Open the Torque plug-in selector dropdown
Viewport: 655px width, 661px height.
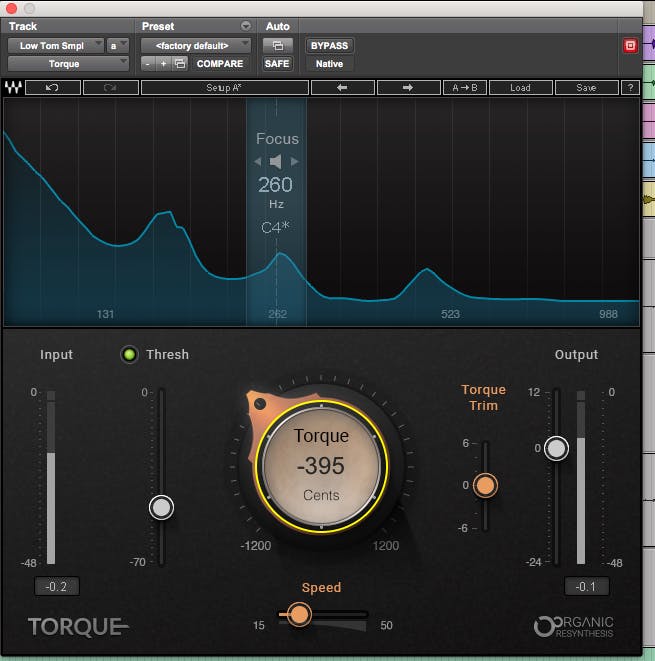(x=69, y=64)
